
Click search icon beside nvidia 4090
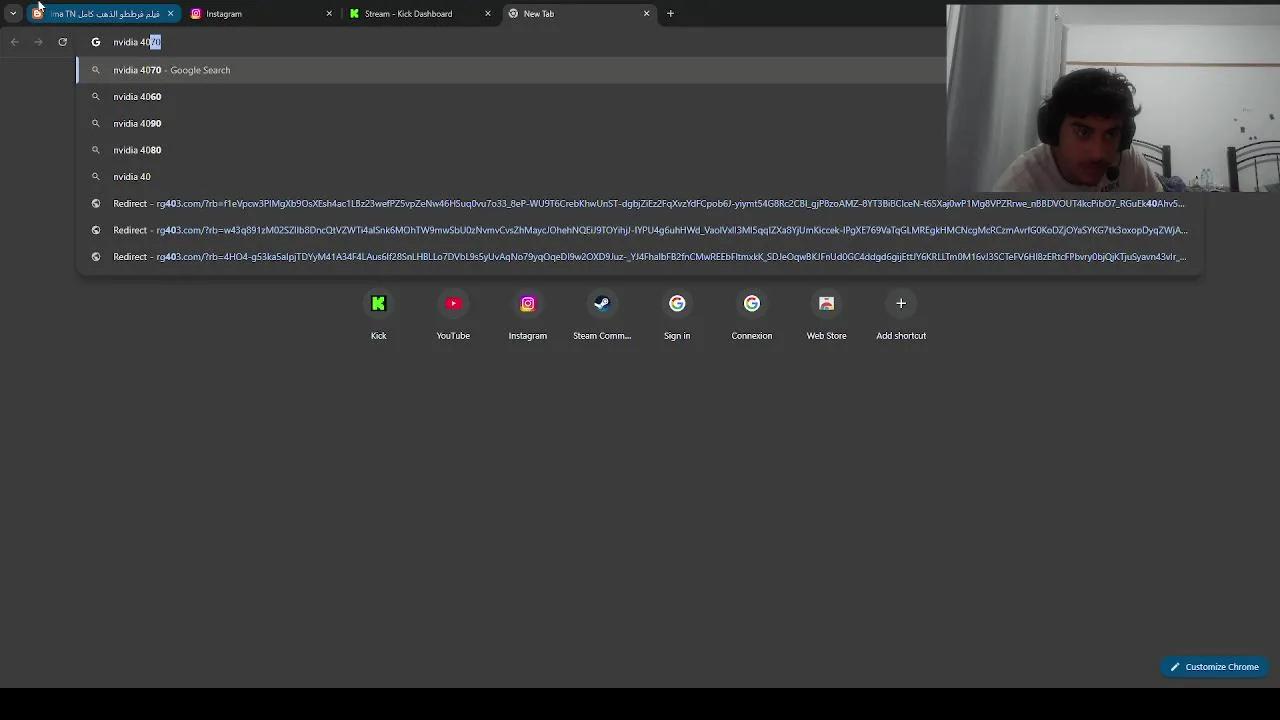[x=96, y=123]
